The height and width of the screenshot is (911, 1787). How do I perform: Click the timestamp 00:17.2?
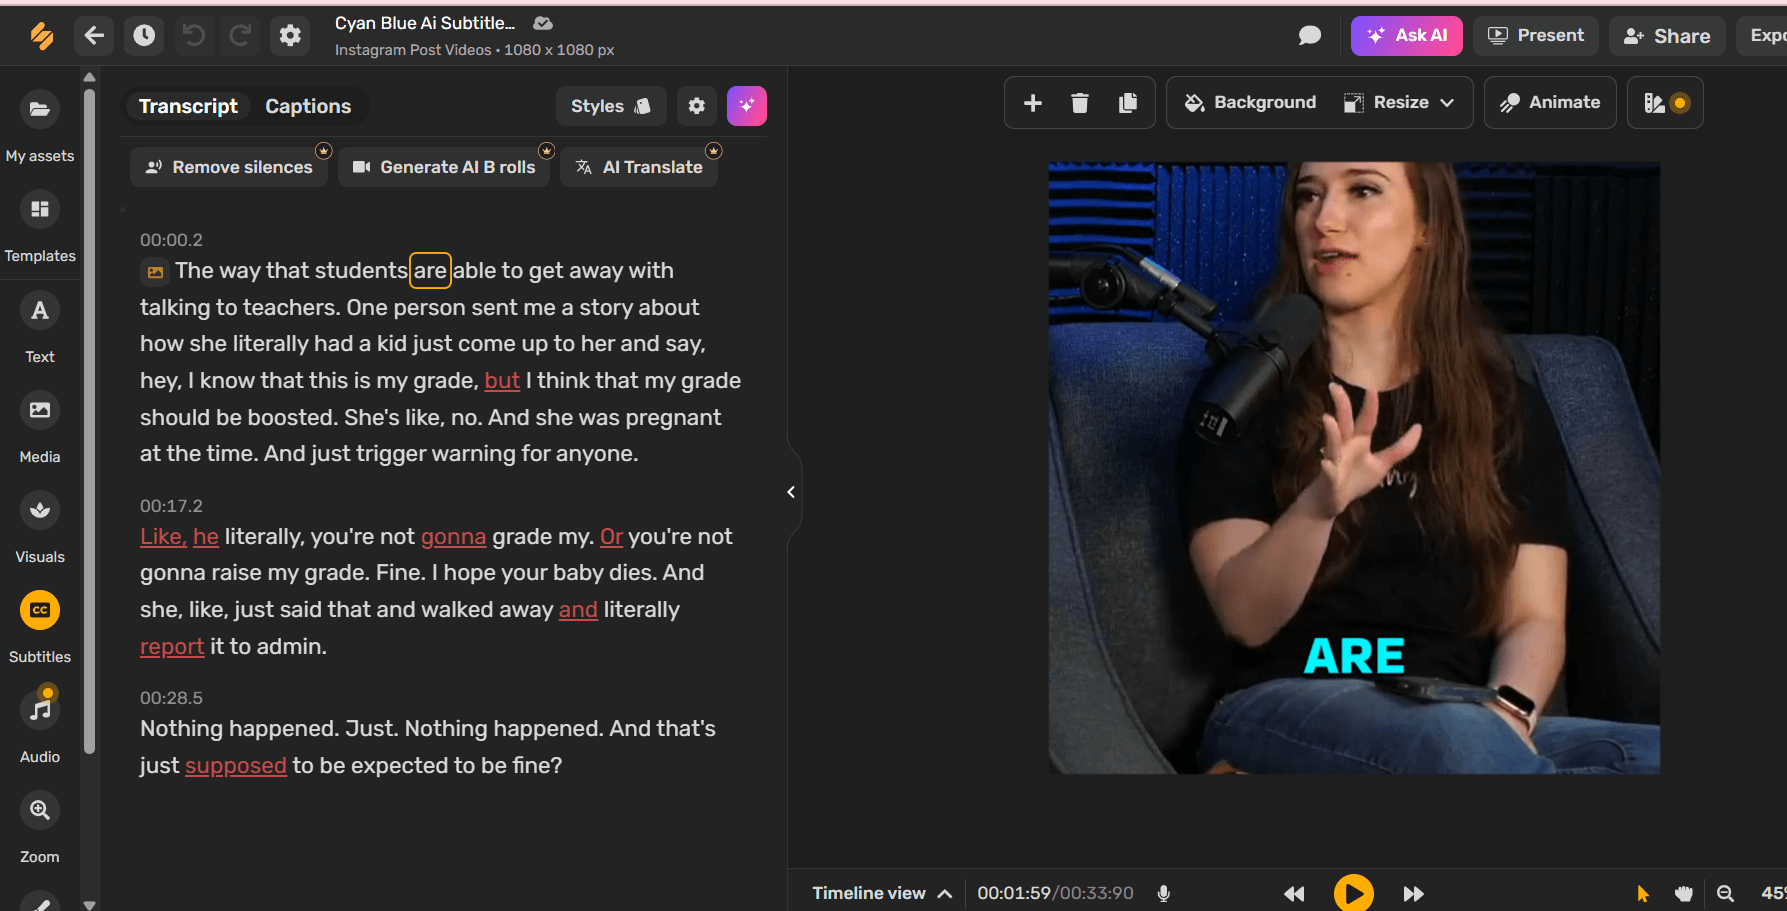point(171,506)
